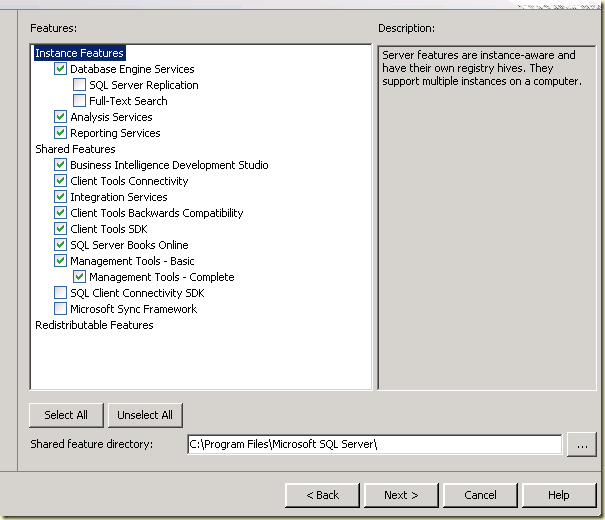Viewport: 605px width, 520px height.
Task: Click the Unselect All button
Action: click(145, 415)
